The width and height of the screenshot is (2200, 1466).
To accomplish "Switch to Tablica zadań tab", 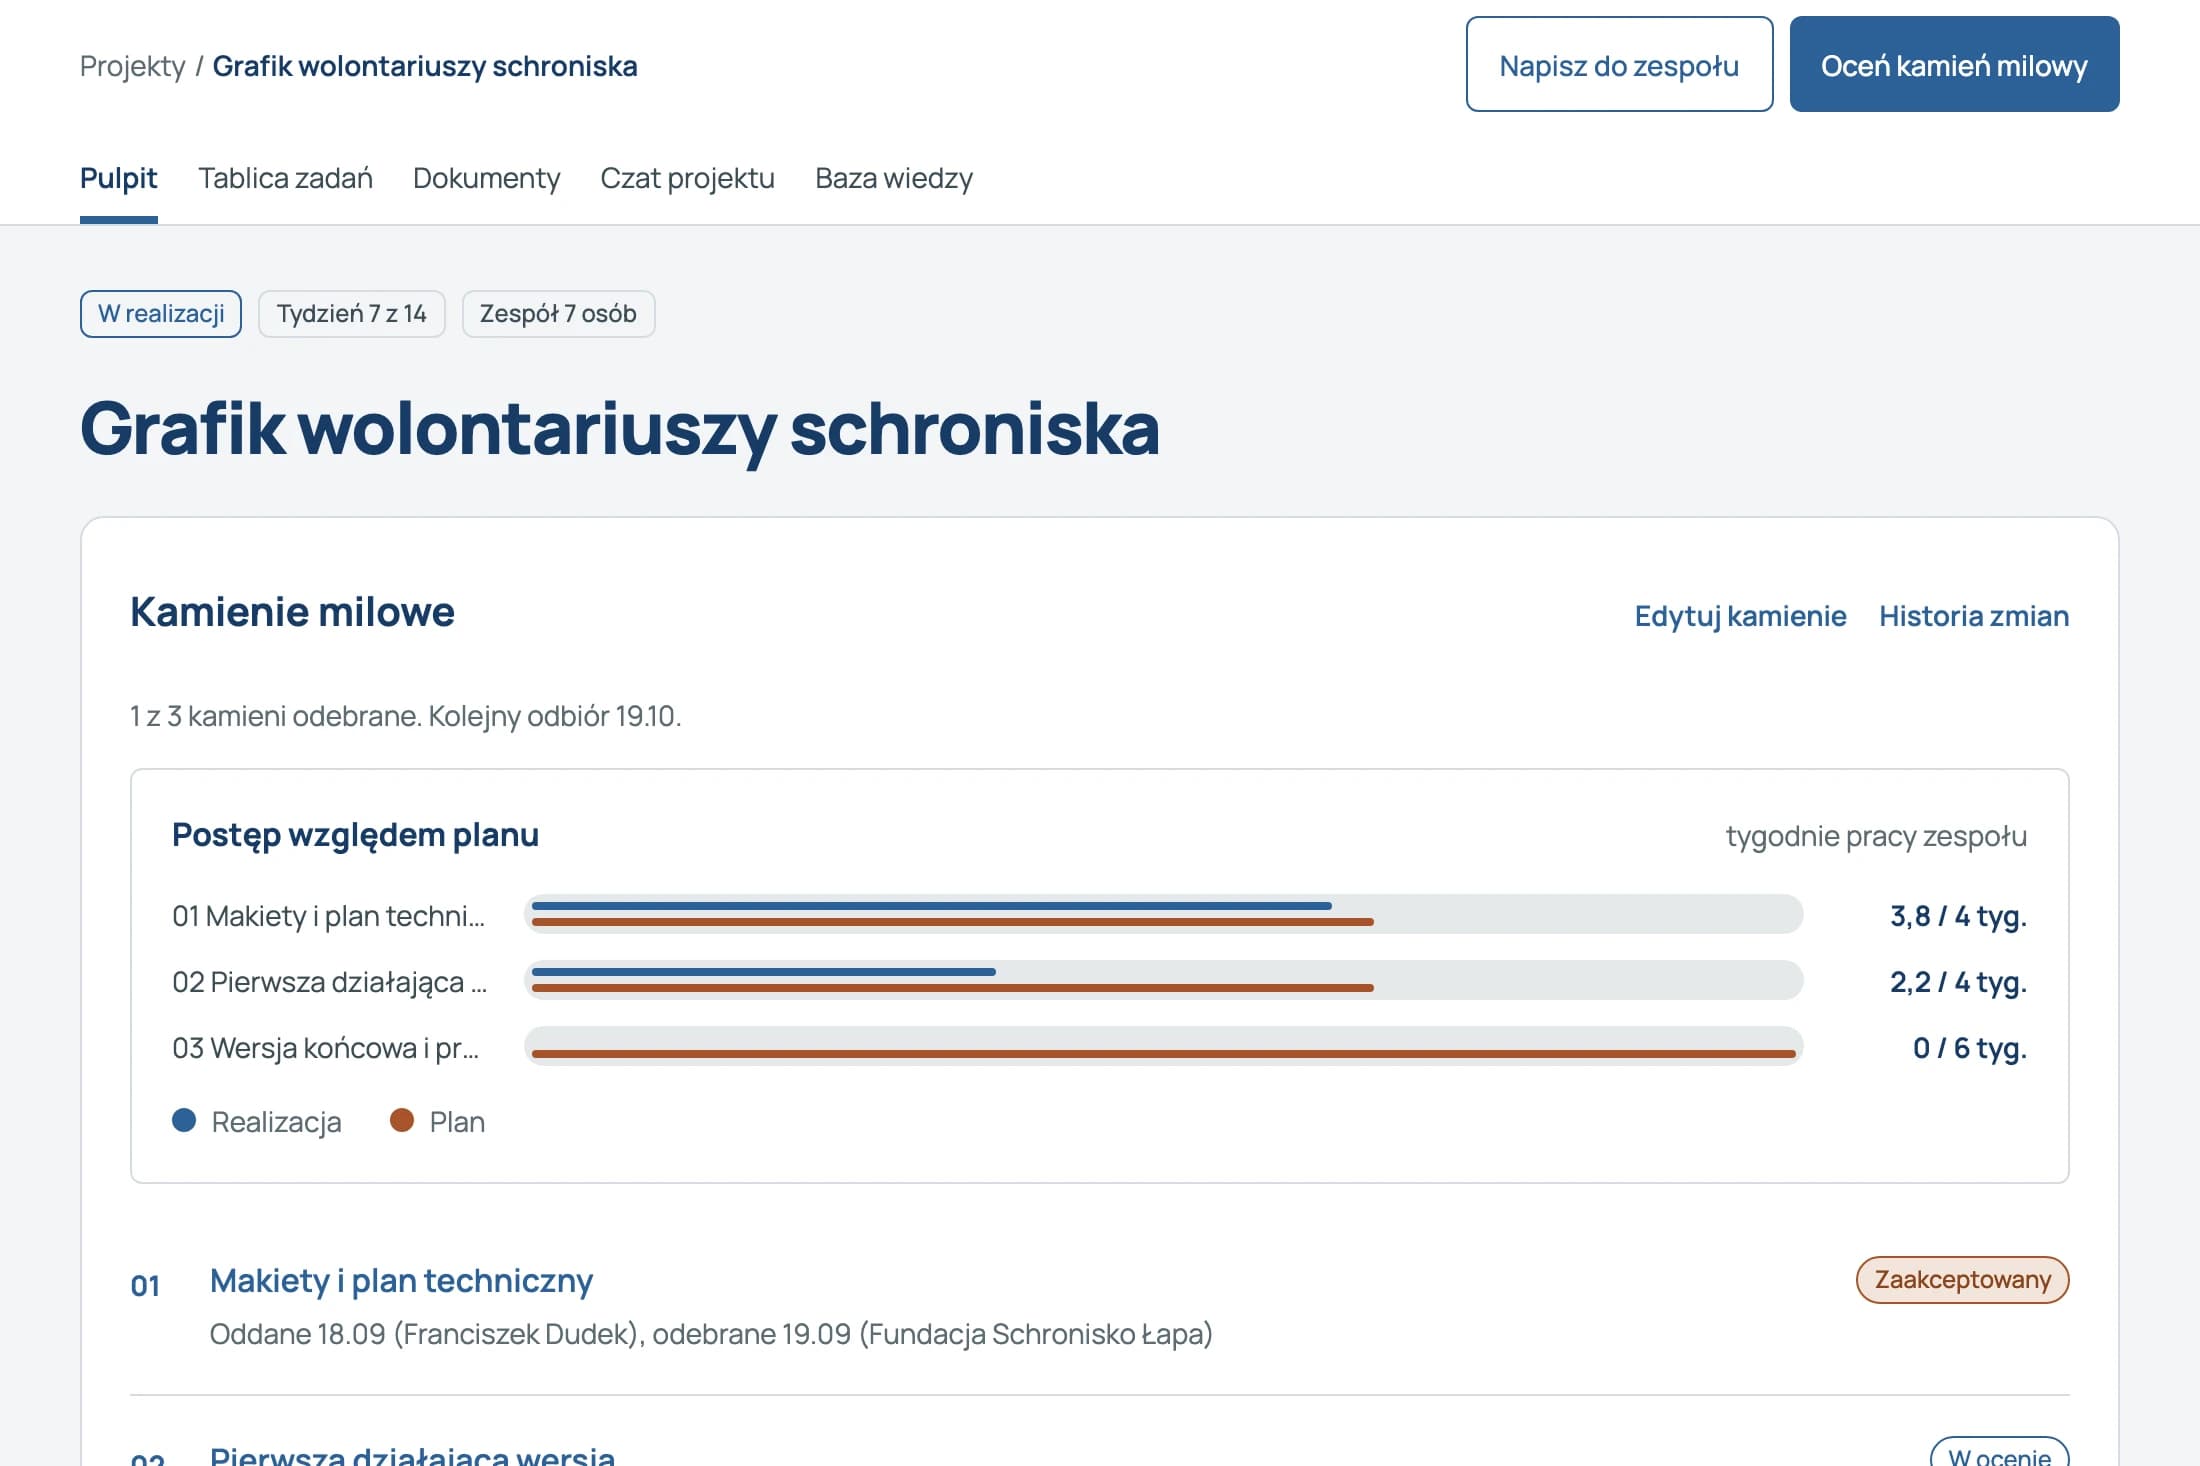I will [285, 178].
